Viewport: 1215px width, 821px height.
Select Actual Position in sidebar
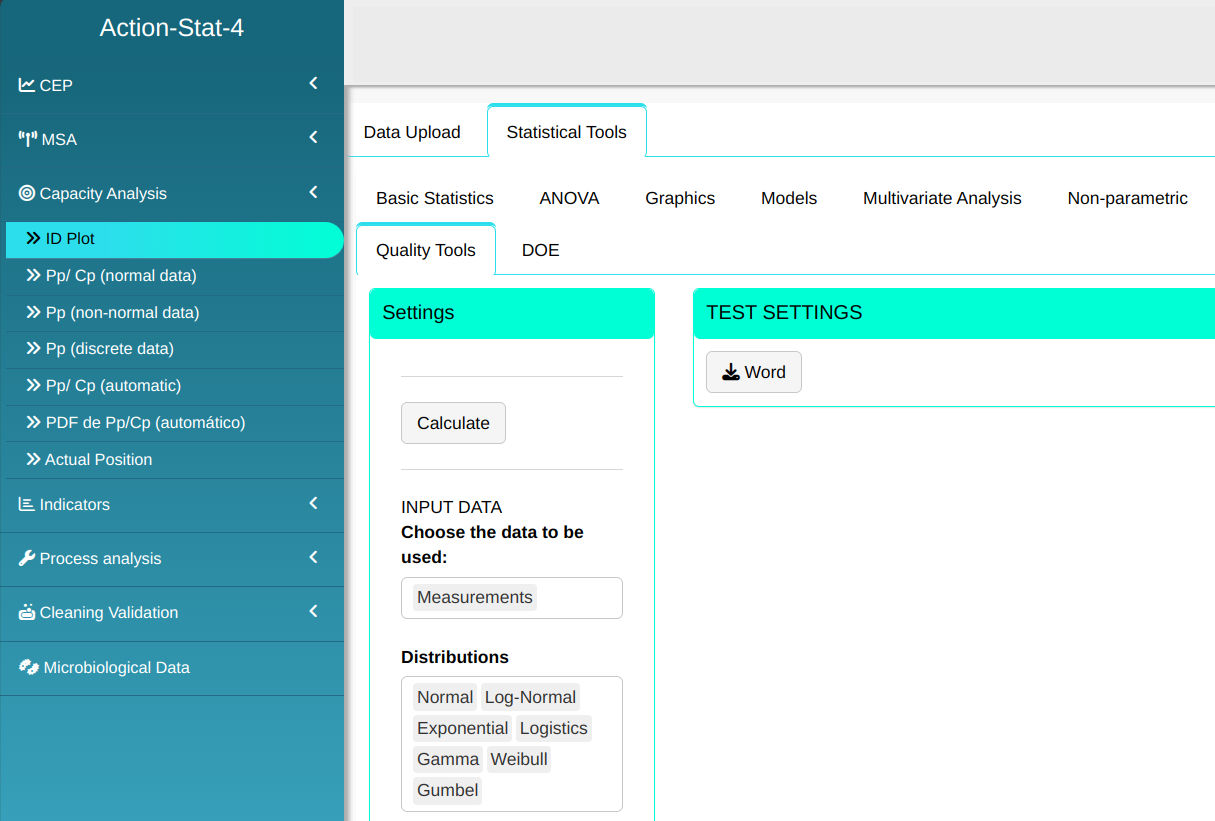click(98, 460)
